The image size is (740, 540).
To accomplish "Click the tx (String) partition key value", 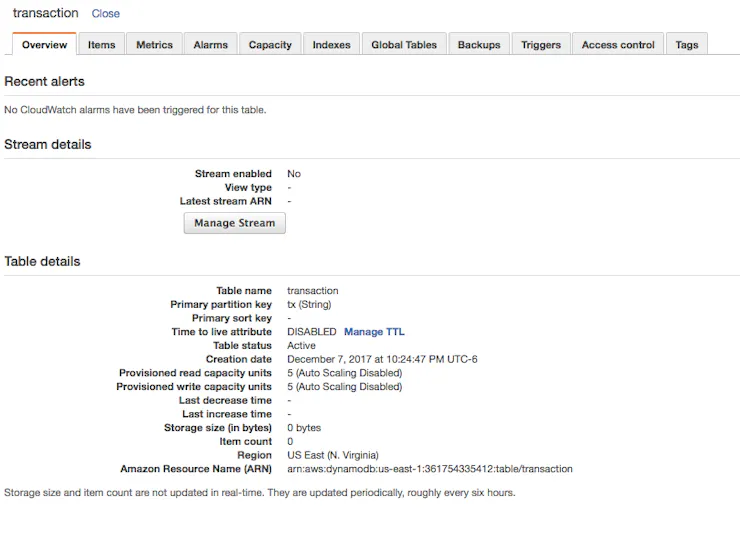I will (309, 304).
